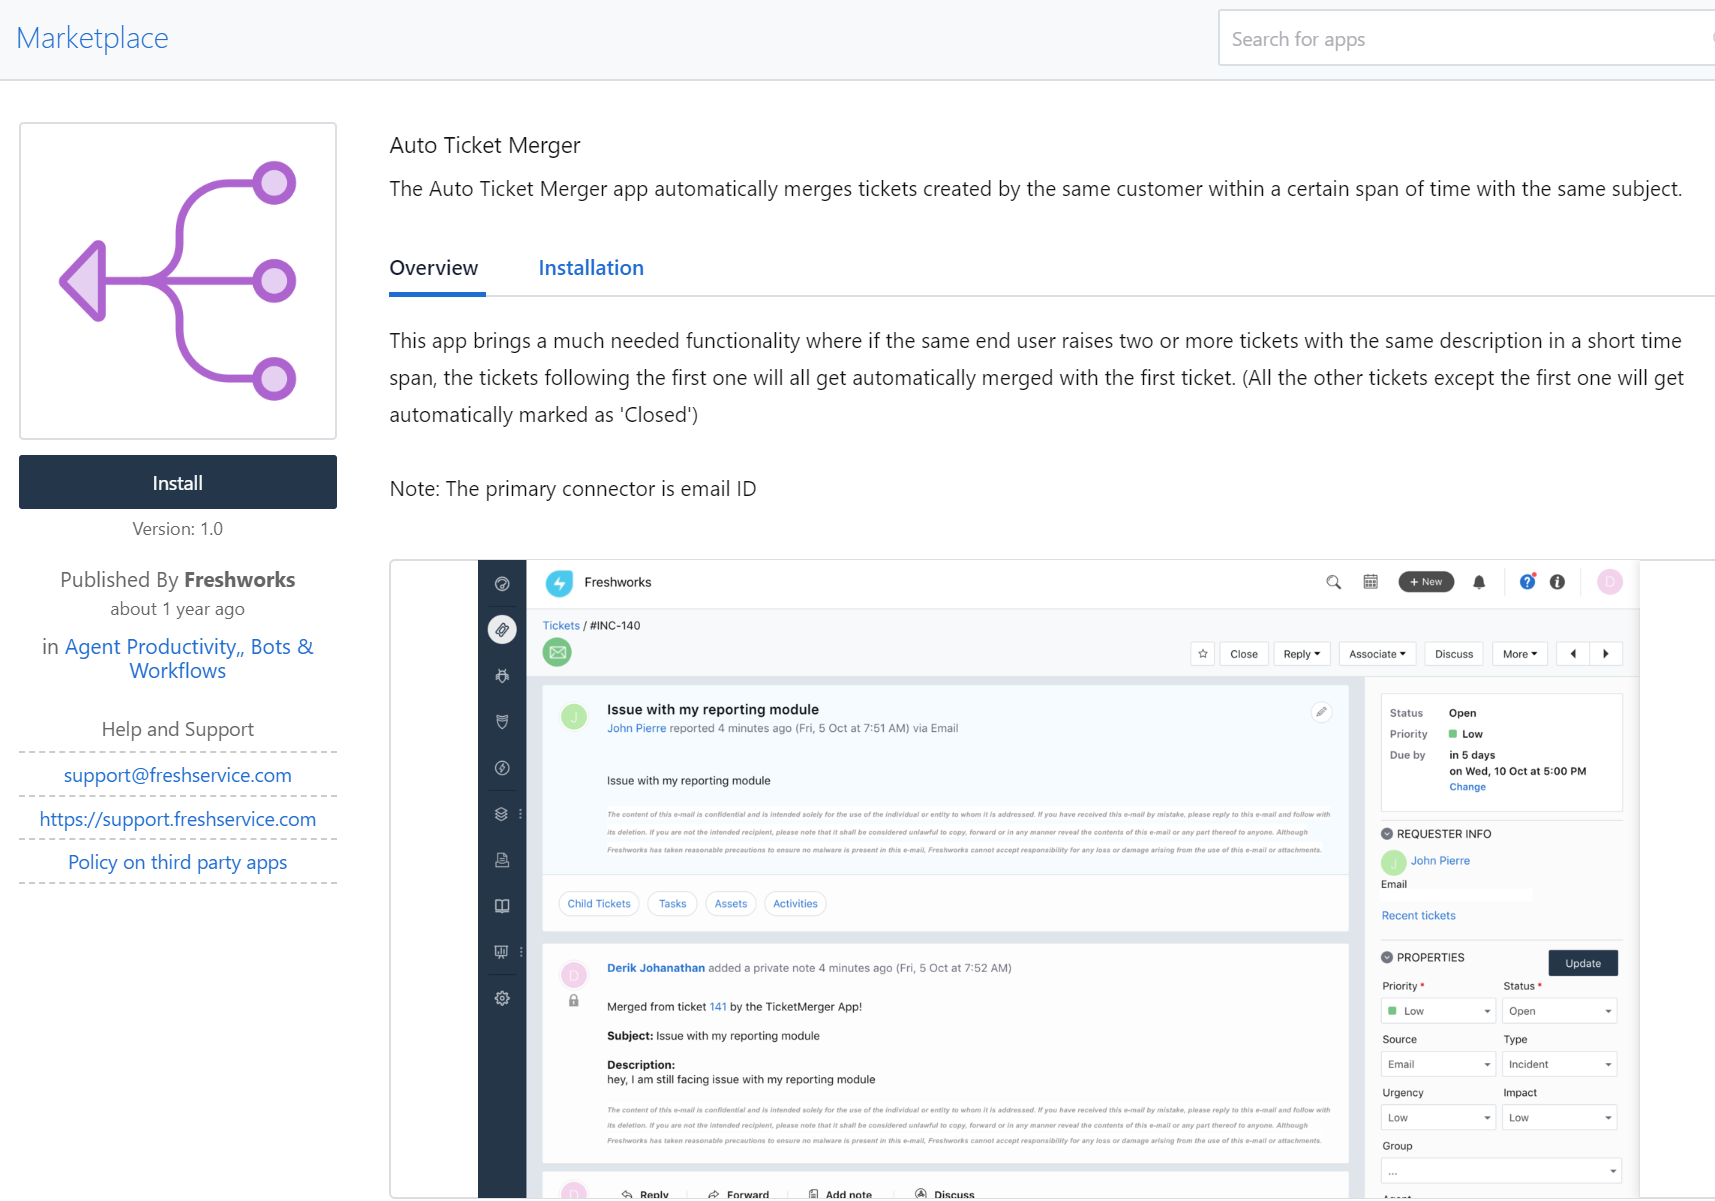Click the dashboard icon in screenshot sidebar

(x=502, y=584)
